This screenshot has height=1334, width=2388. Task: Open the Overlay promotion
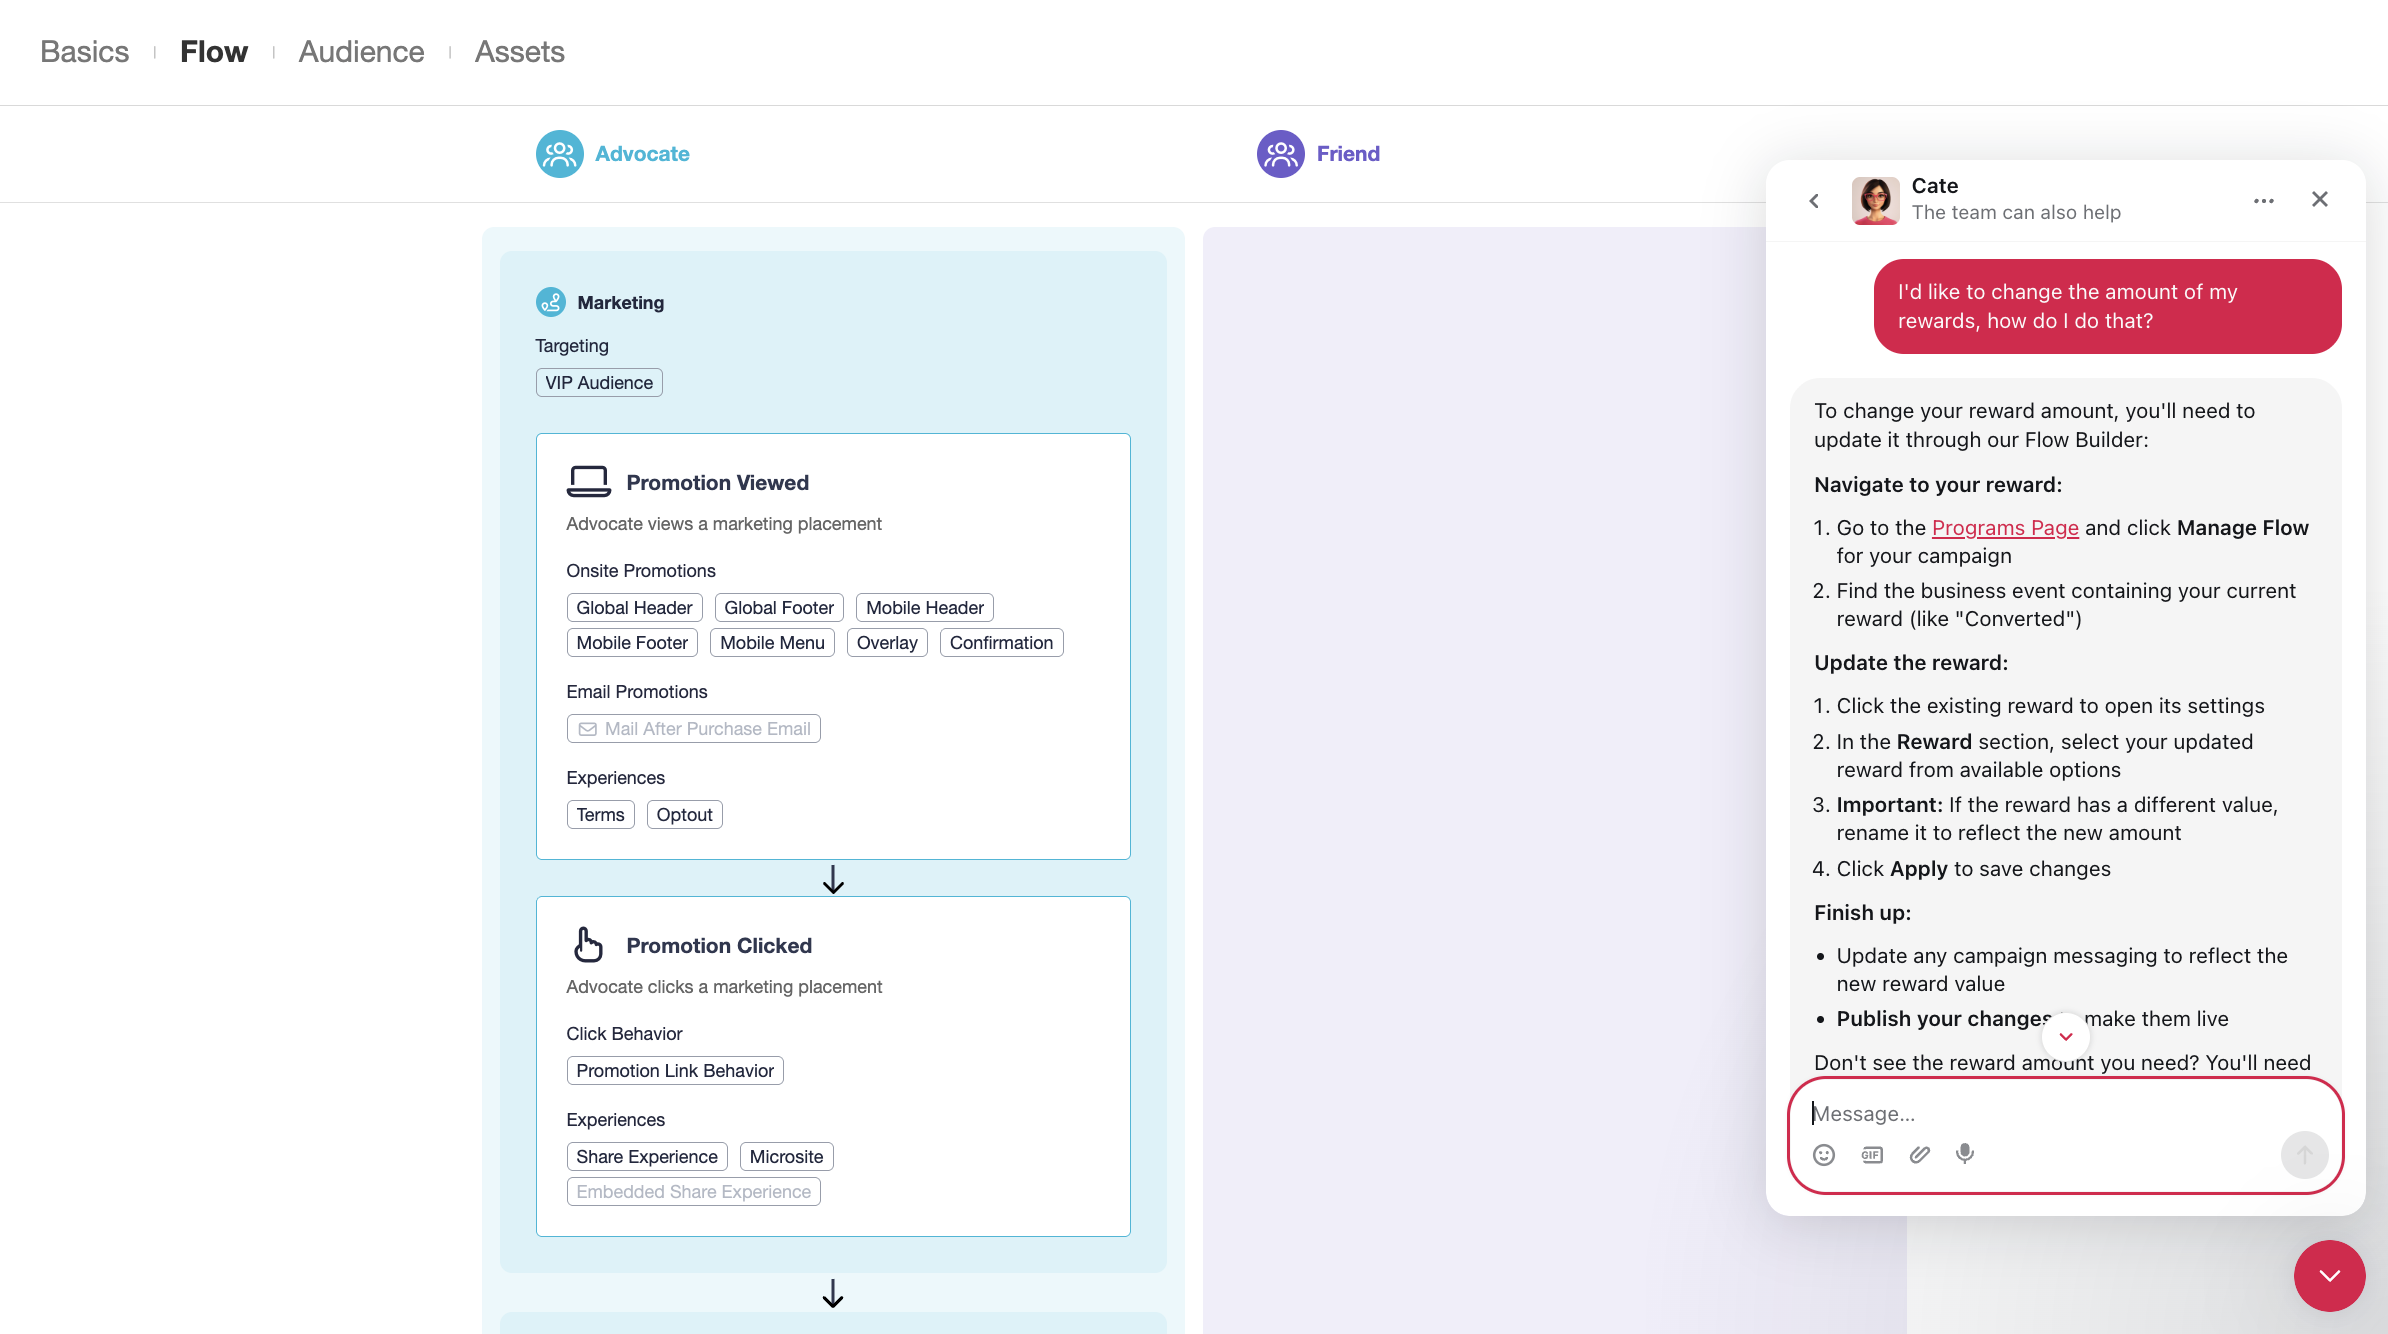(x=887, y=643)
